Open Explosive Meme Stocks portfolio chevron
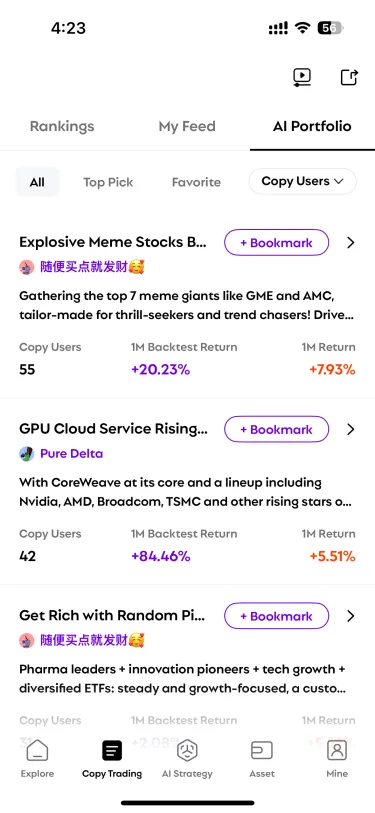375x813 pixels. (351, 243)
